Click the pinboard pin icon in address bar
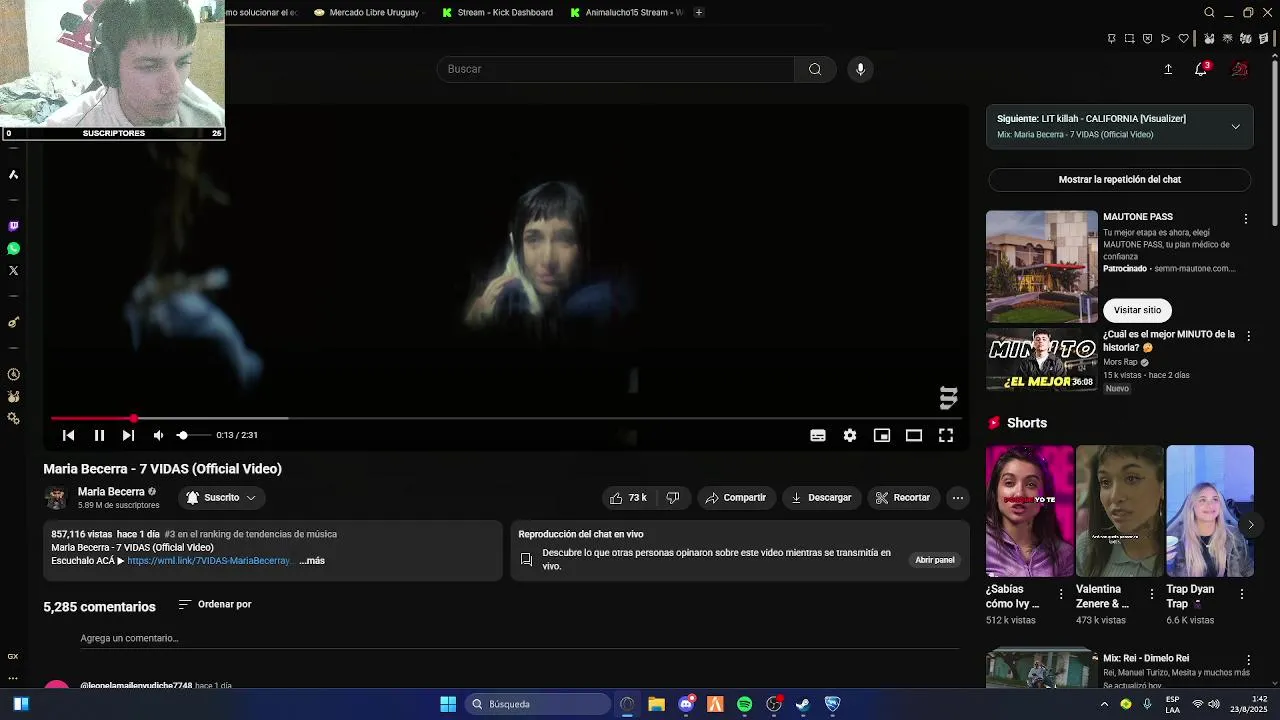The width and height of the screenshot is (1280, 720). (x=1111, y=39)
